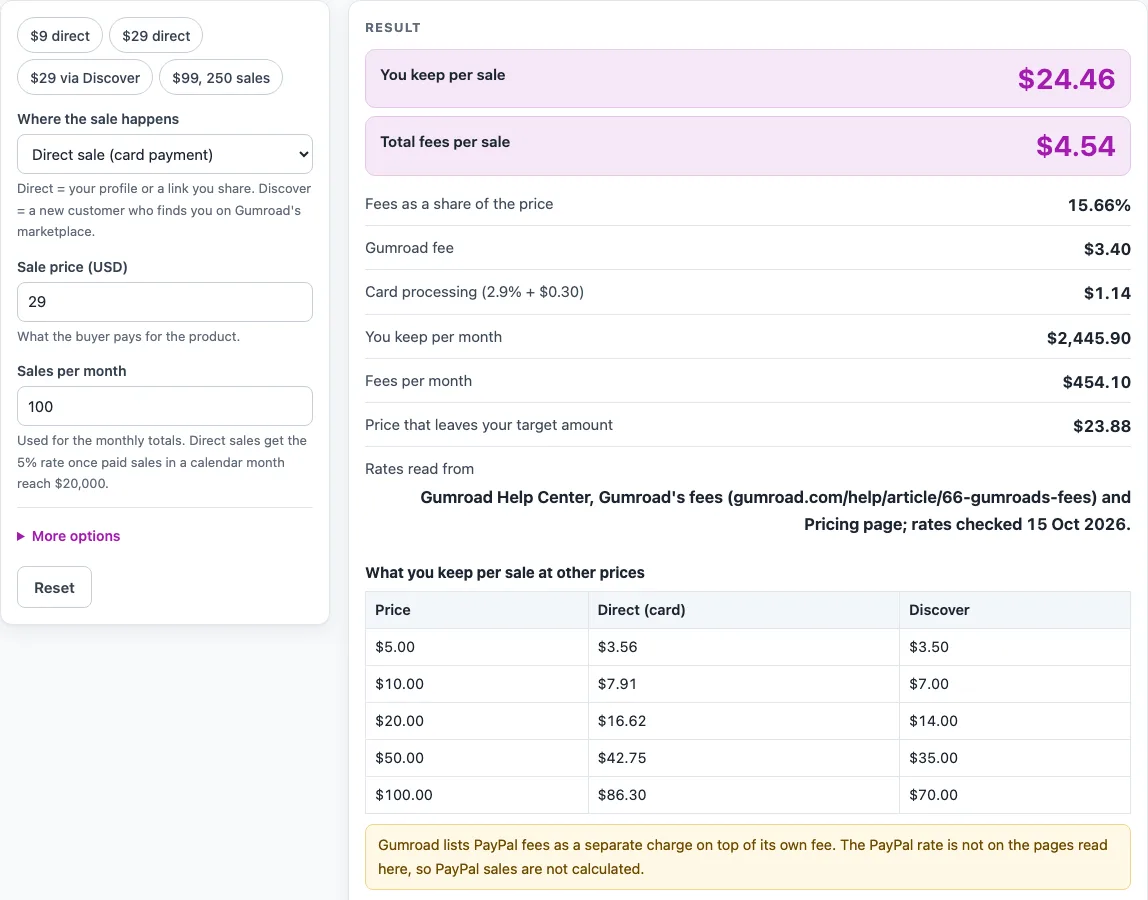The image size is (1148, 900).
Task: Click the $86.30 direct card cell
Action: point(744,795)
